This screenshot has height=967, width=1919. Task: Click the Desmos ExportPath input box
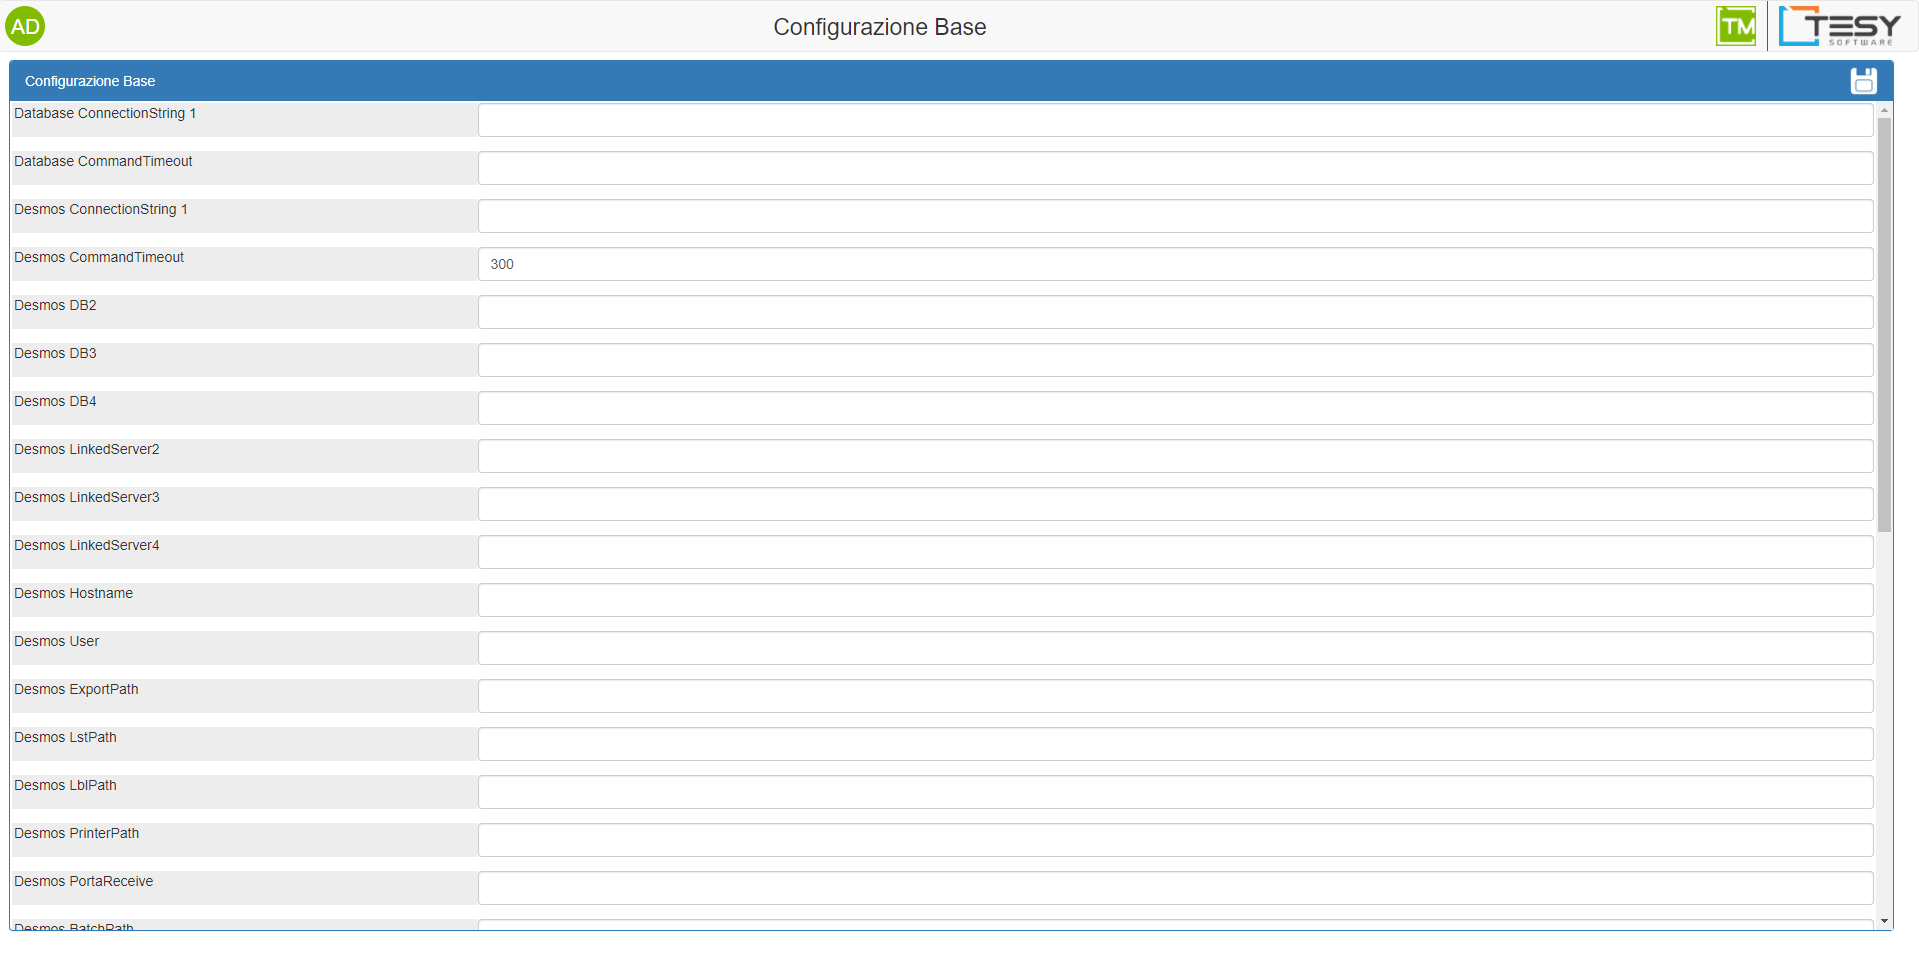[1175, 696]
